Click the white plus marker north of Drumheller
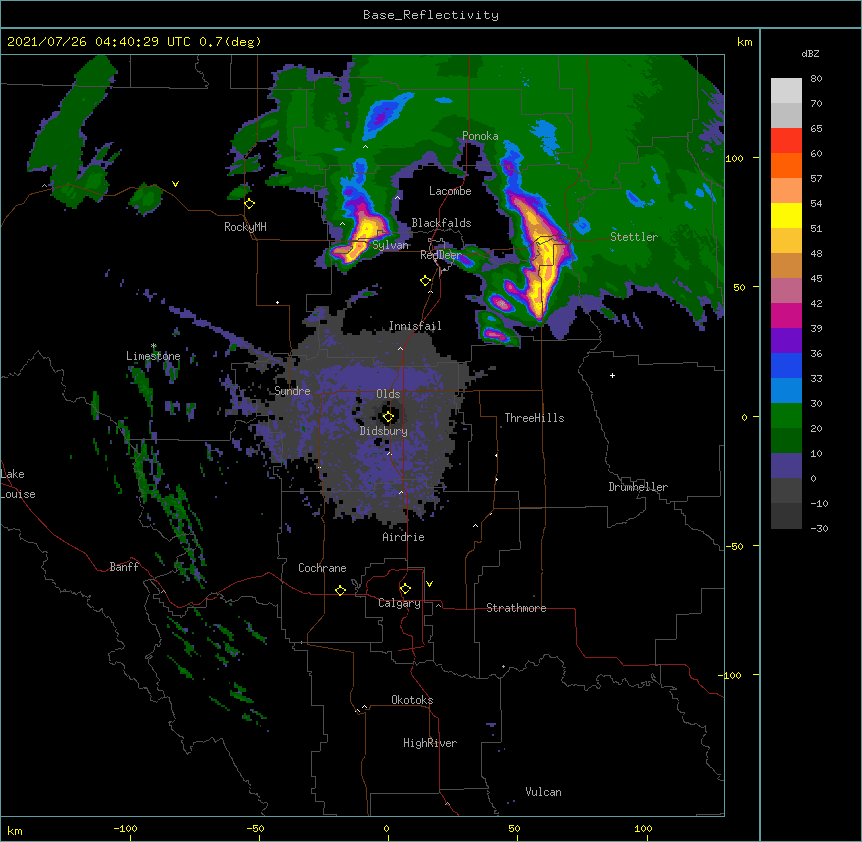Image resolution: width=862 pixels, height=842 pixels. (x=612, y=375)
